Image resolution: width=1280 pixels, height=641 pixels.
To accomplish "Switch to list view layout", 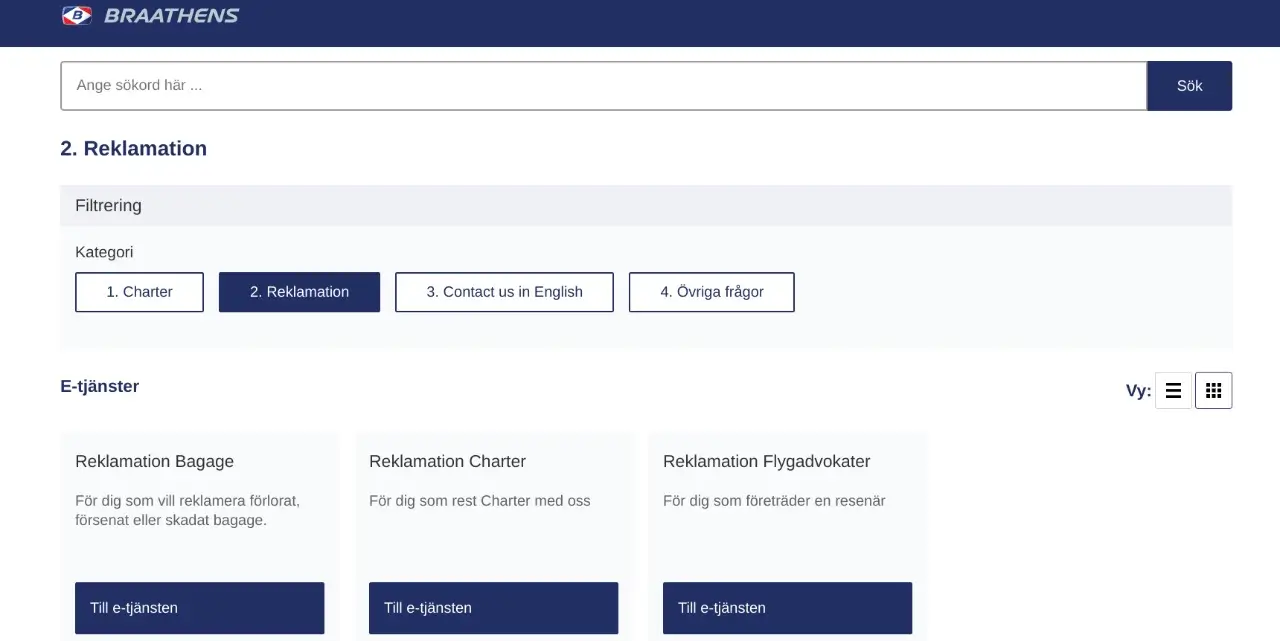I will click(1173, 391).
